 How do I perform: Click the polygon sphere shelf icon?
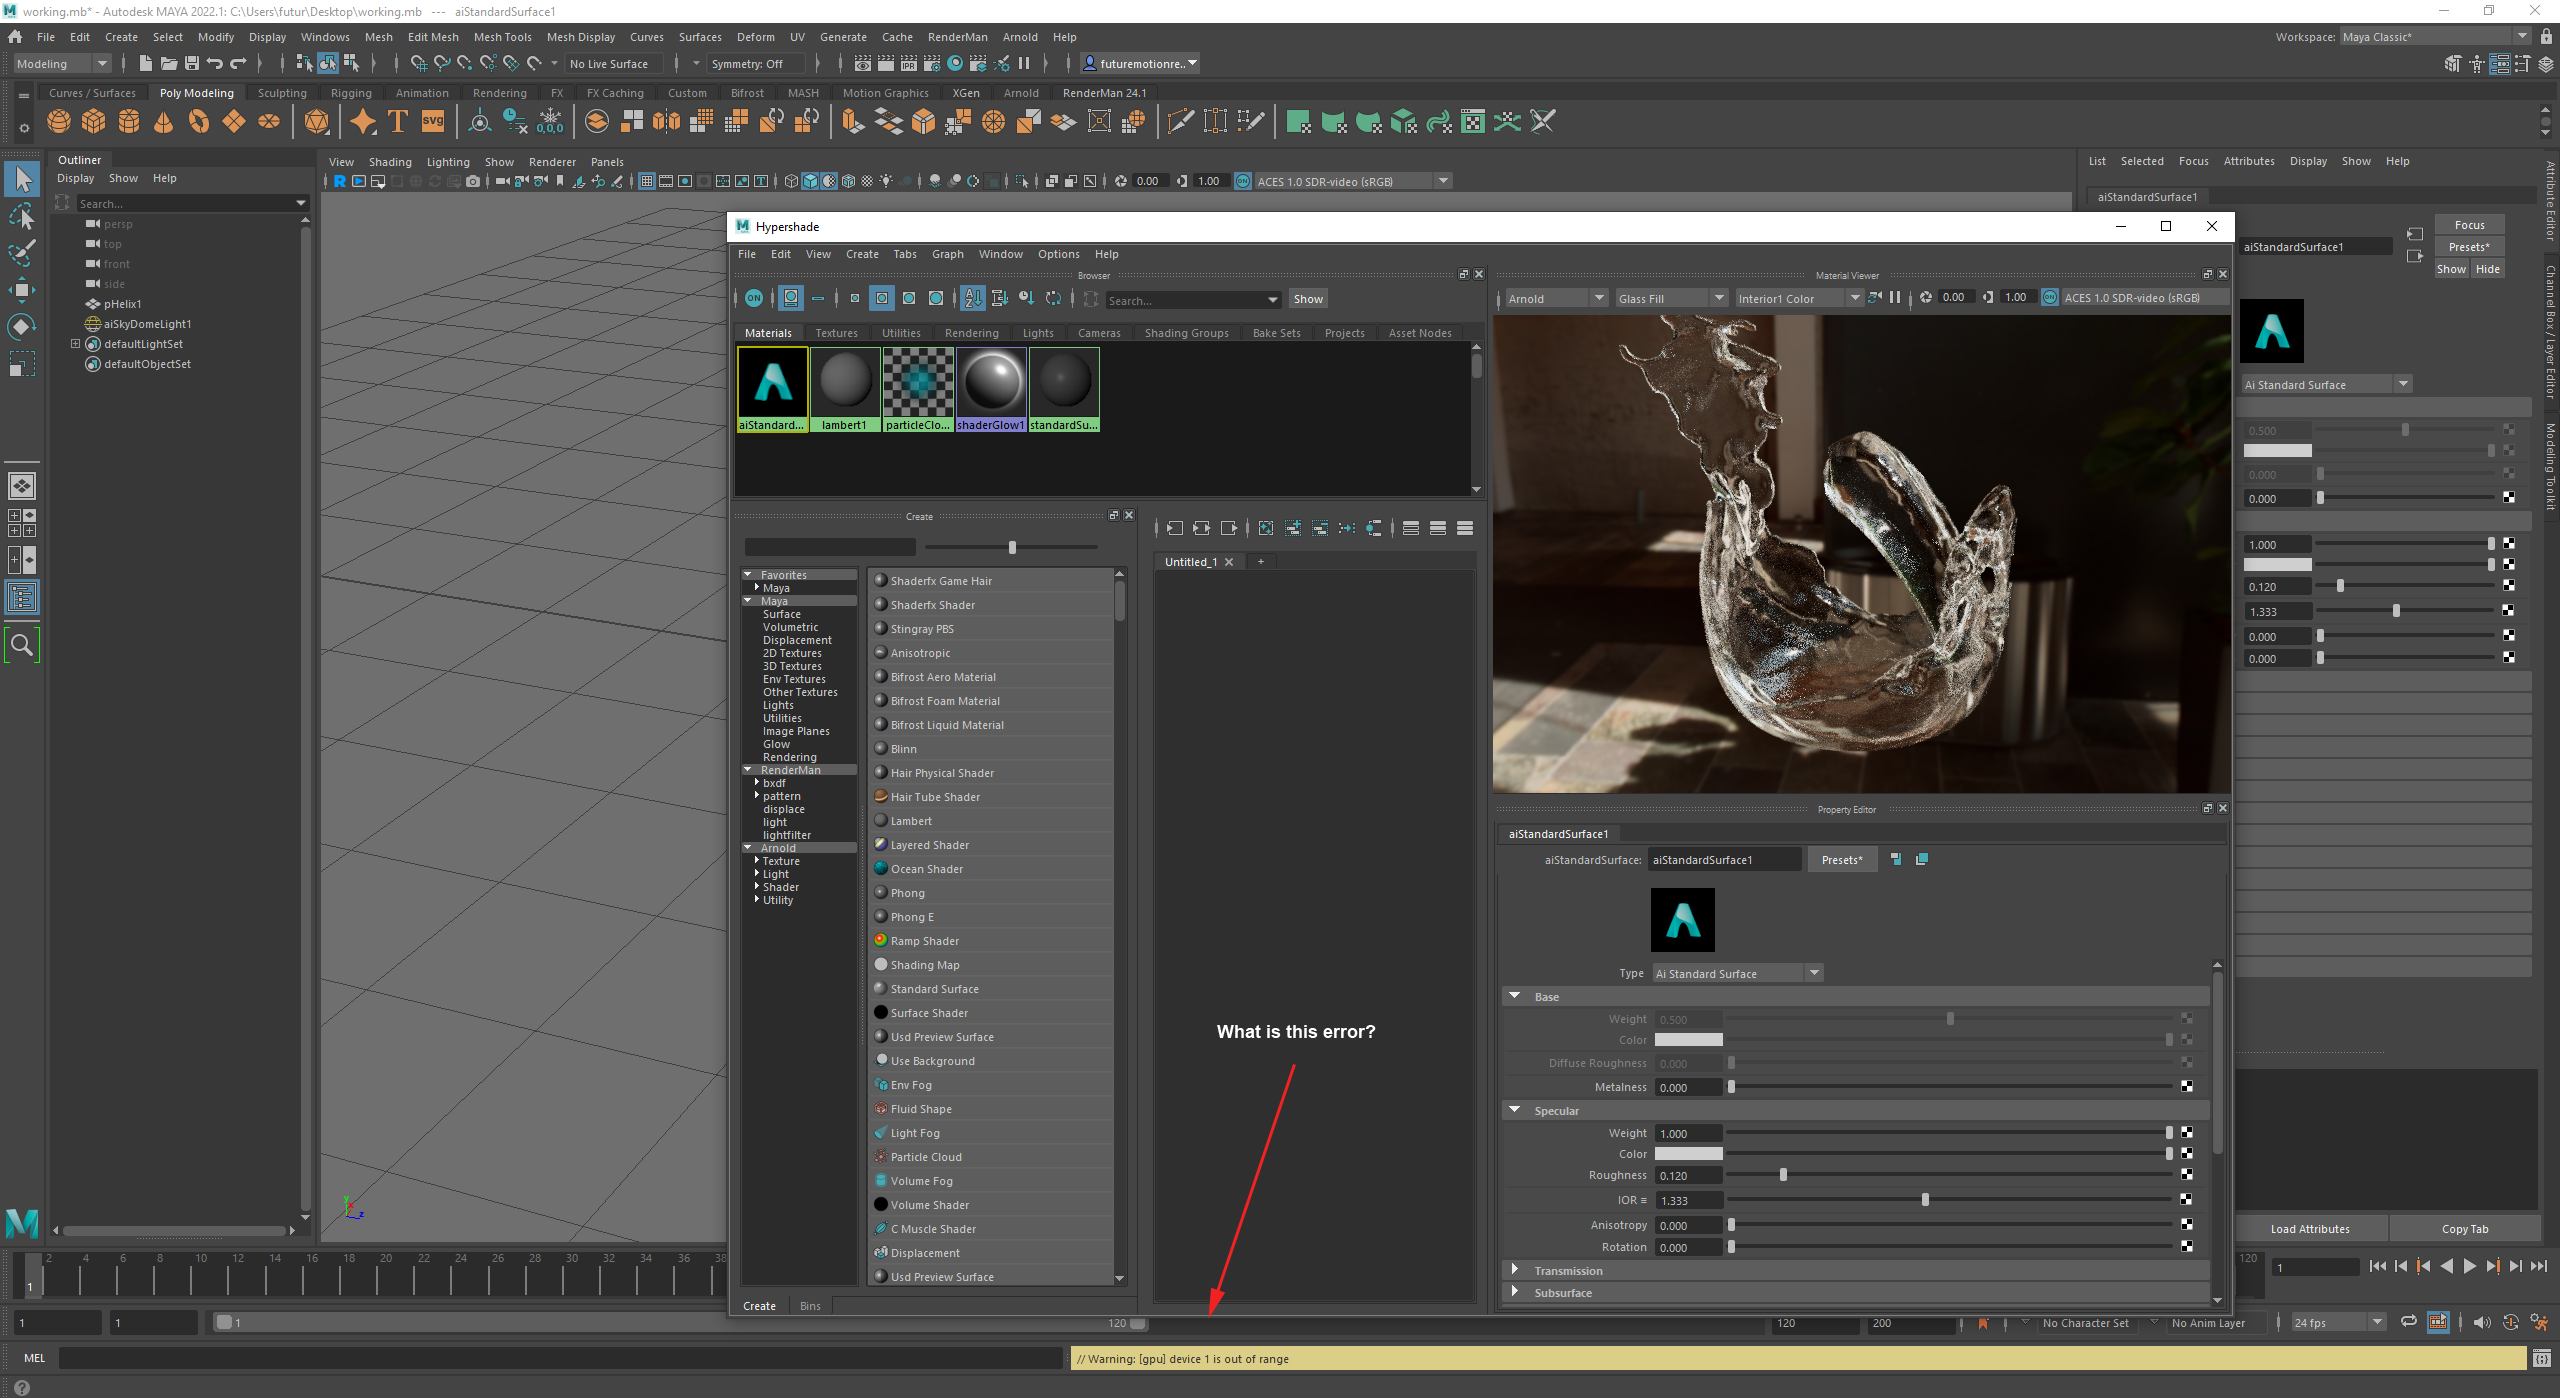[x=59, y=122]
